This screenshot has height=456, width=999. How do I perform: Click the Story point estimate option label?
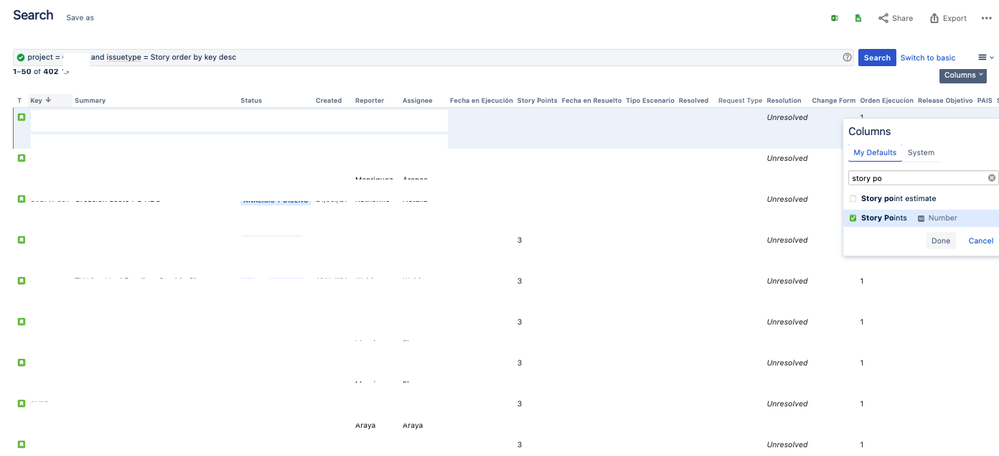pyautogui.click(x=898, y=199)
